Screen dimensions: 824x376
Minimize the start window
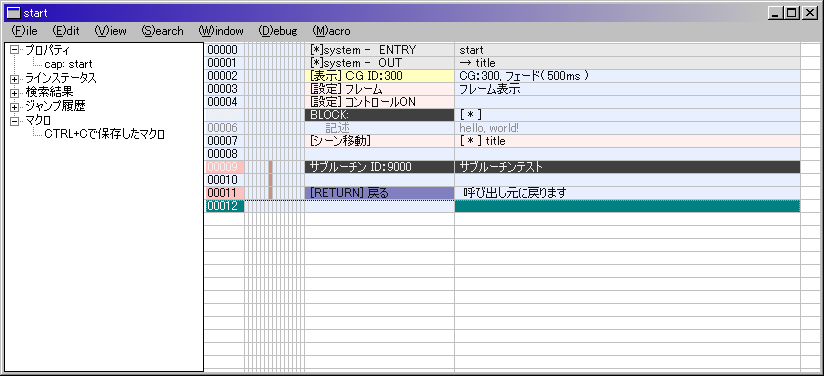tap(775, 13)
